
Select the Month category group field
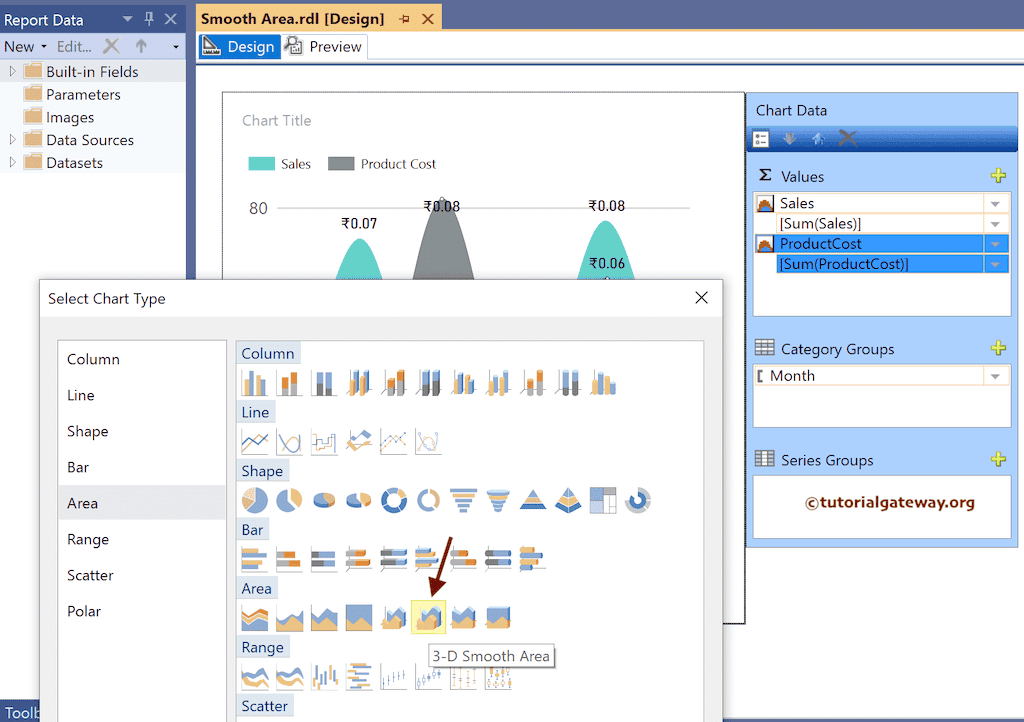869,376
